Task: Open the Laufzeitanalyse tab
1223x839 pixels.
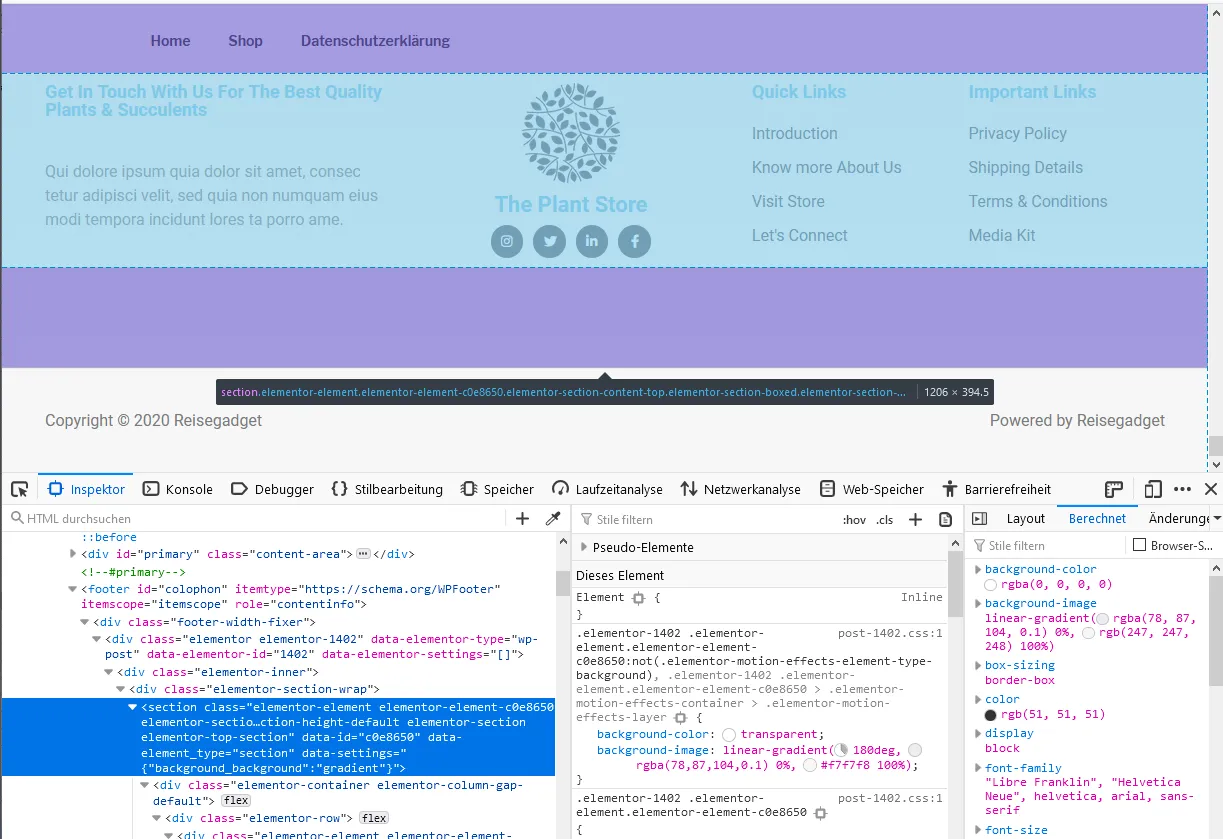Action: (x=607, y=489)
